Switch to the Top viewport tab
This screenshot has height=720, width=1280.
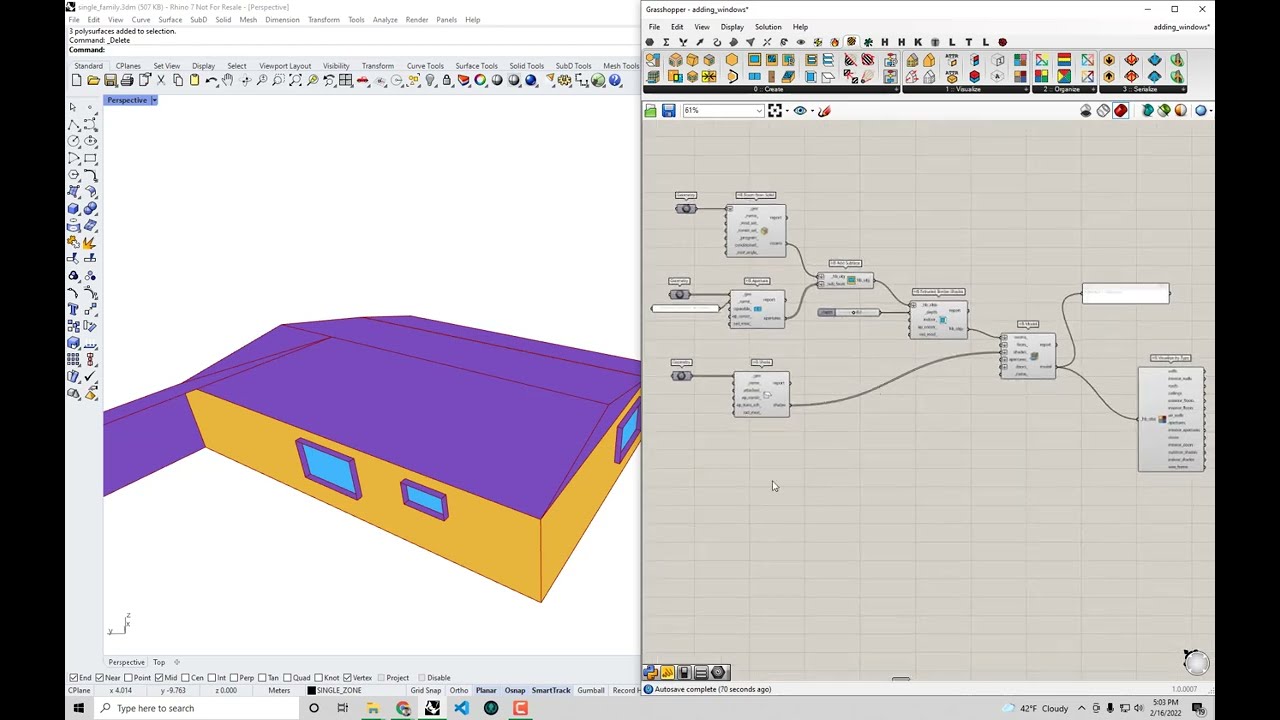pos(159,662)
